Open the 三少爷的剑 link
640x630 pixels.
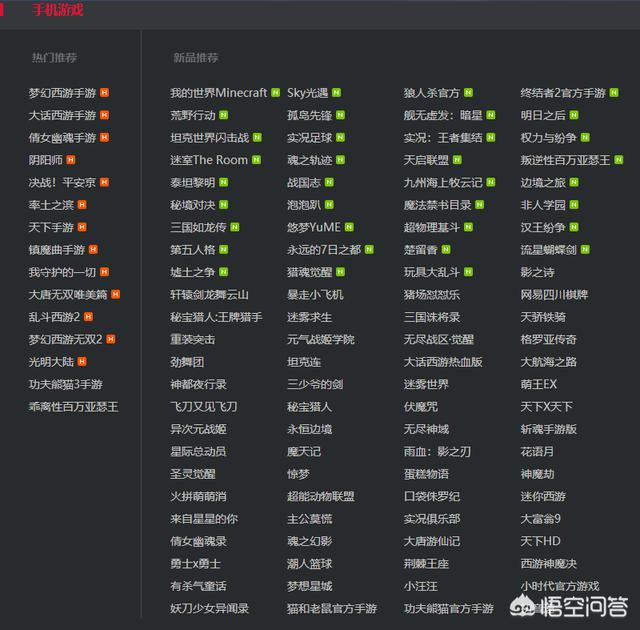coord(315,384)
